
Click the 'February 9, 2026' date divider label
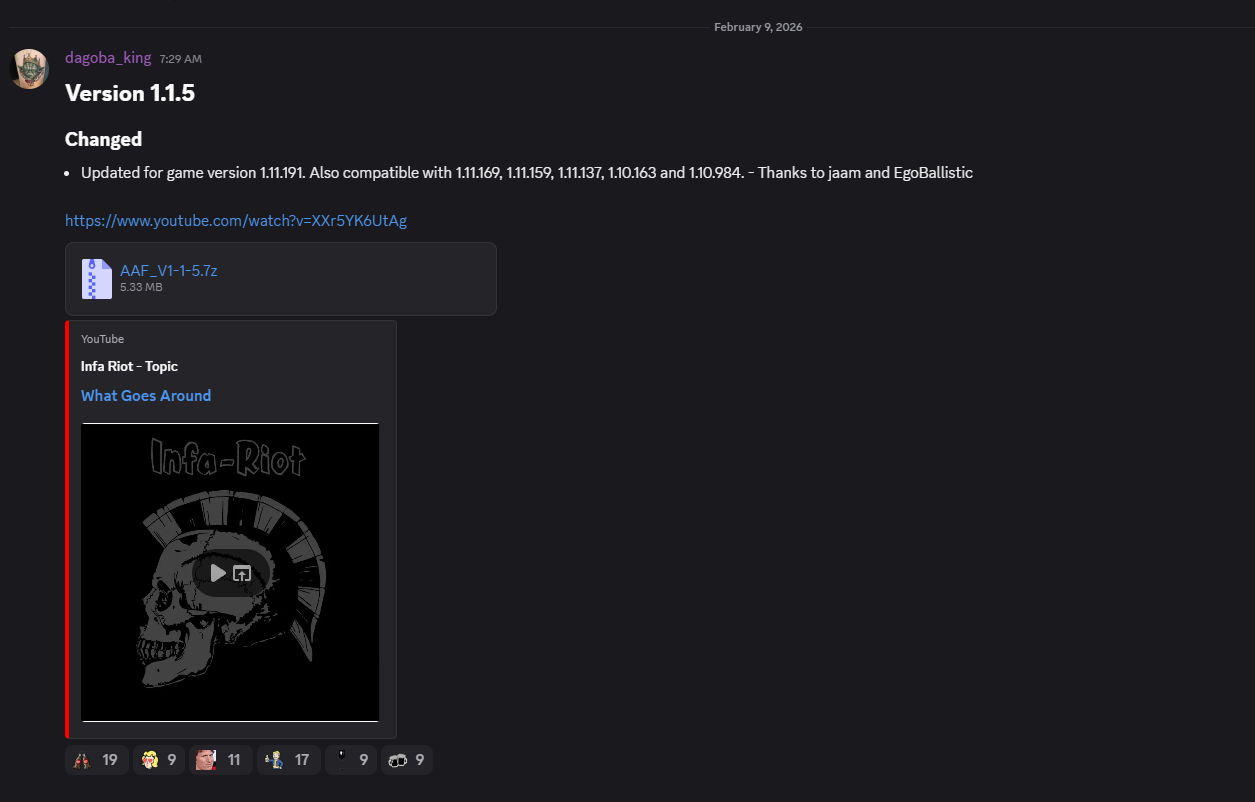tap(758, 27)
